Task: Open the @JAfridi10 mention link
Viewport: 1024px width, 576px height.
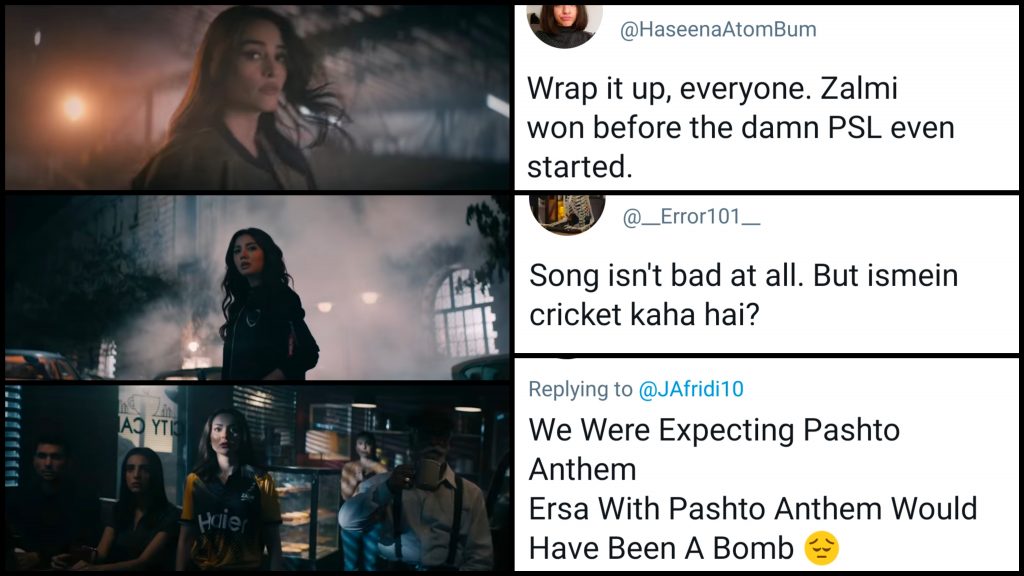Action: point(691,389)
